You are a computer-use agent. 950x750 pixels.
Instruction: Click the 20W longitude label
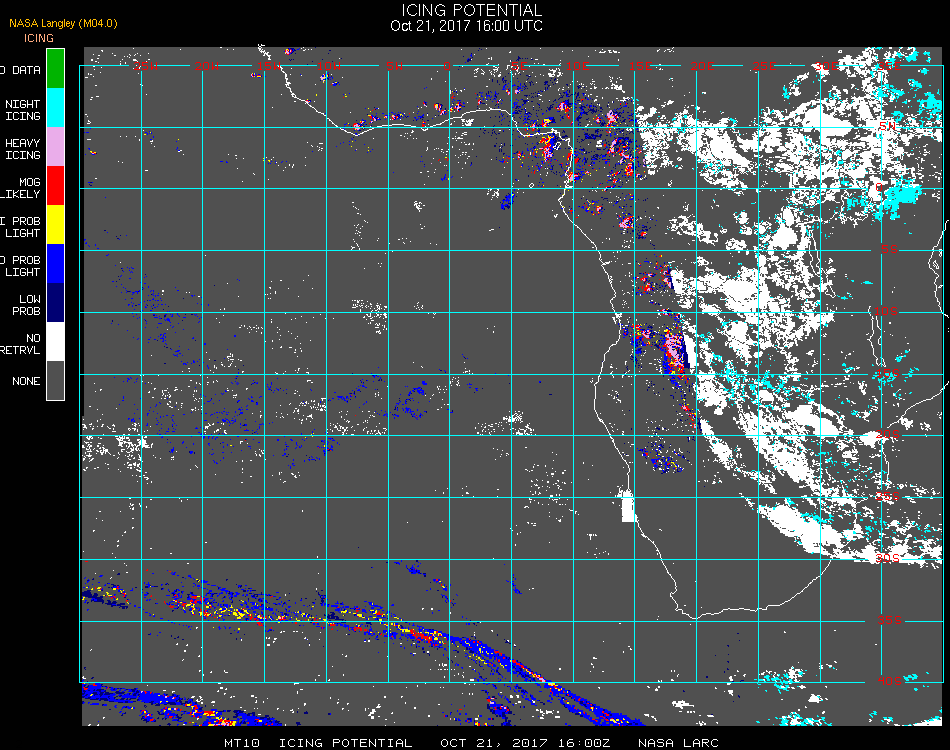coord(207,66)
